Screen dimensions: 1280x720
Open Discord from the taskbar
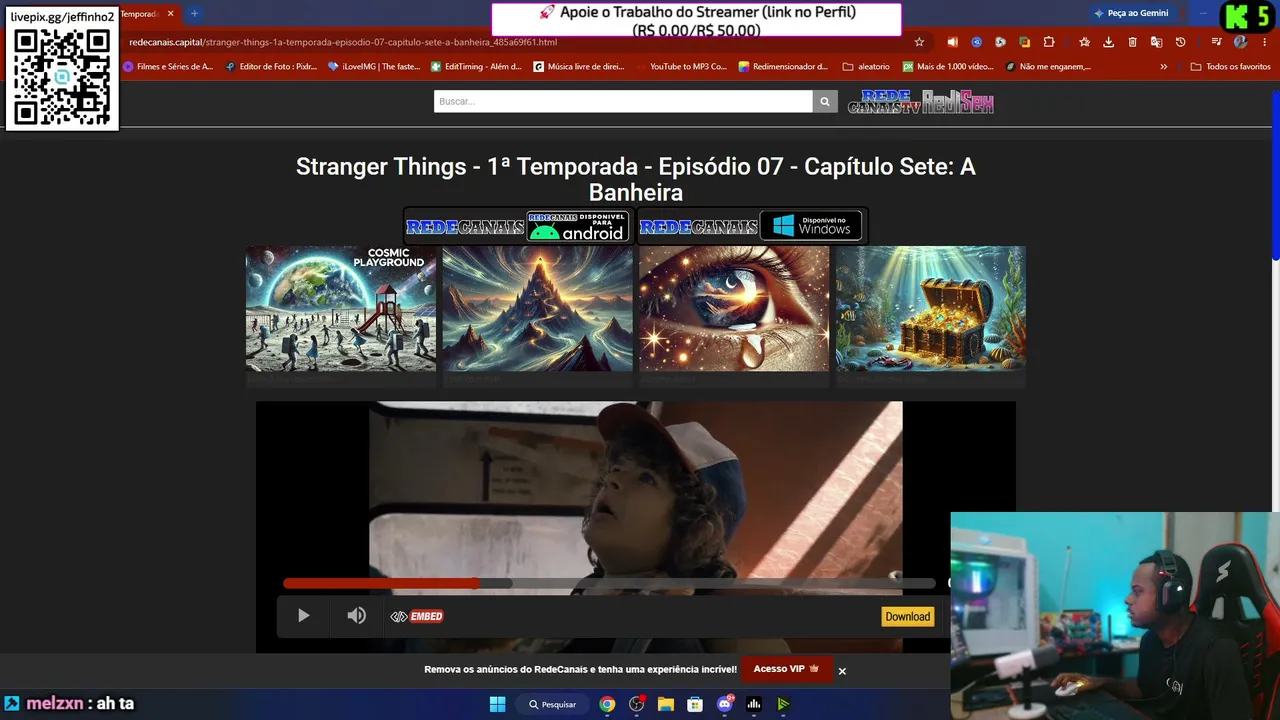(725, 704)
